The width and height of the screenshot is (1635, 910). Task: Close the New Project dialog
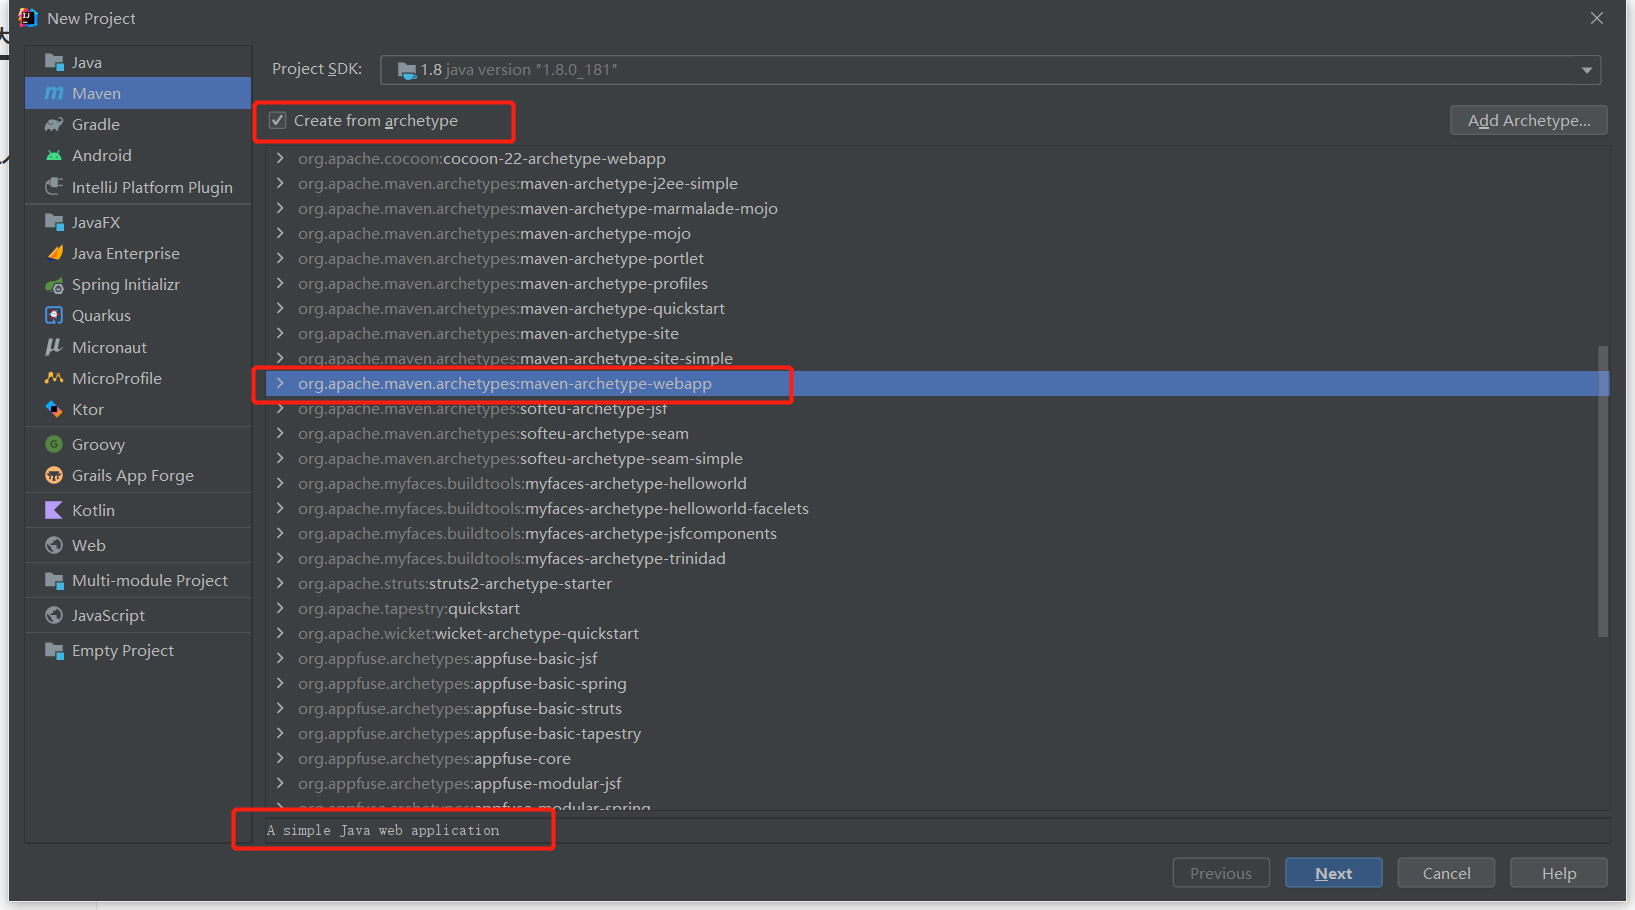click(x=1597, y=18)
